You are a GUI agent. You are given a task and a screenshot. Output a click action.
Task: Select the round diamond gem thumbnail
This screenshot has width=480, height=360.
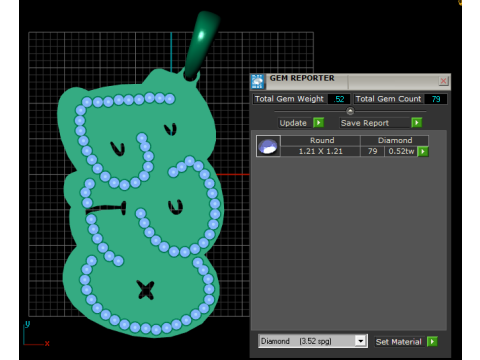coord(268,146)
